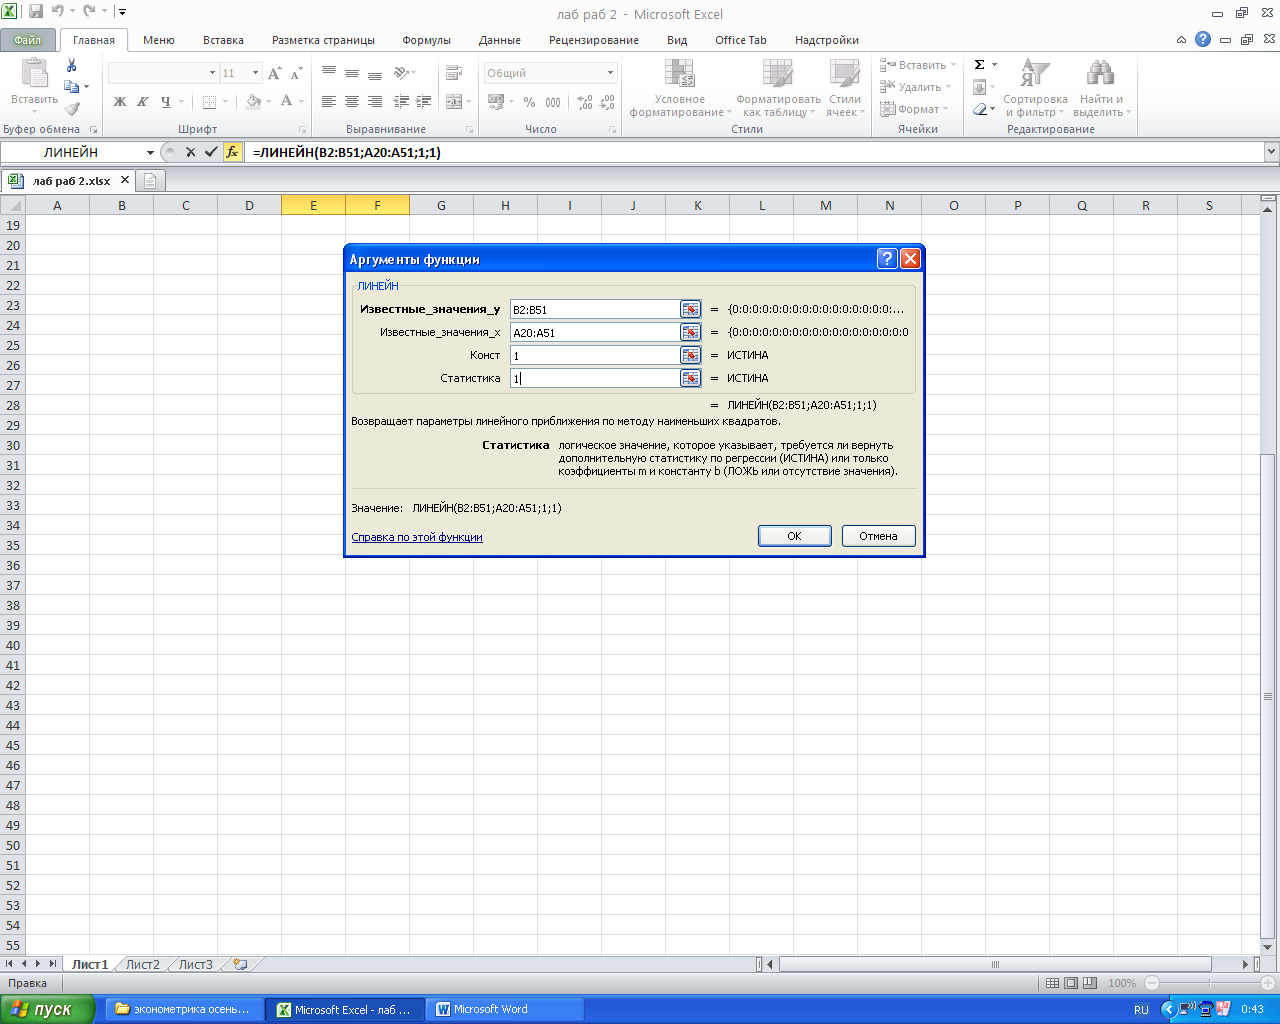The image size is (1280, 1024).
Task: Click range selector icon next to Конст
Action: (x=691, y=355)
